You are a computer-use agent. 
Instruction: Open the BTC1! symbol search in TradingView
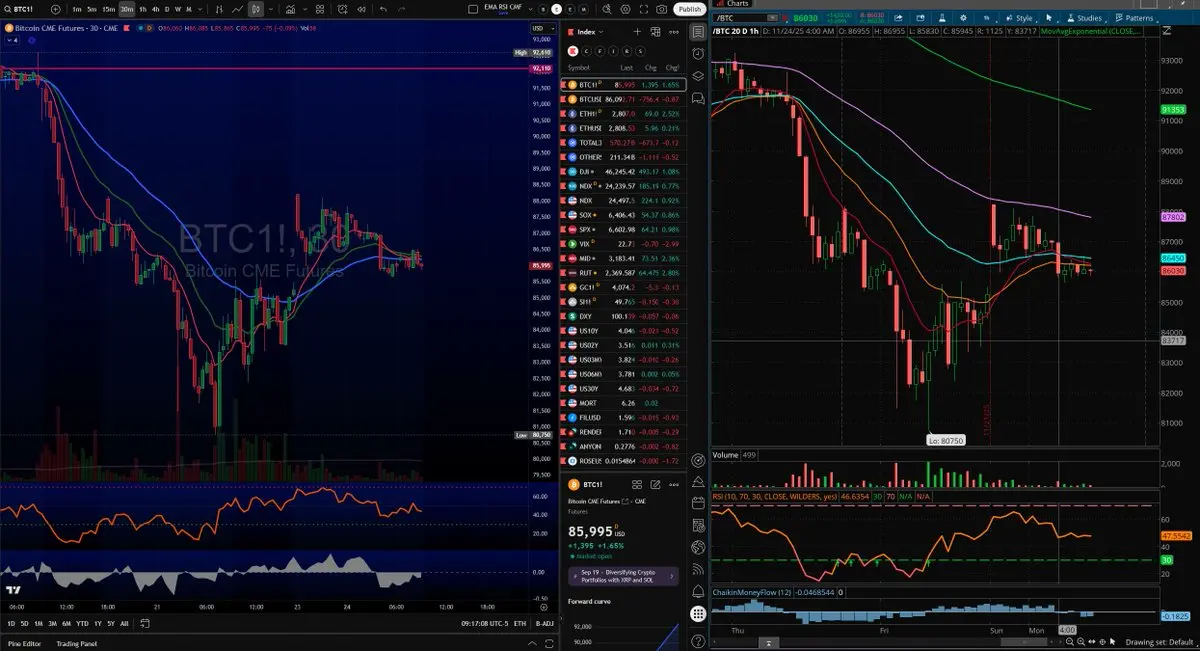point(20,9)
